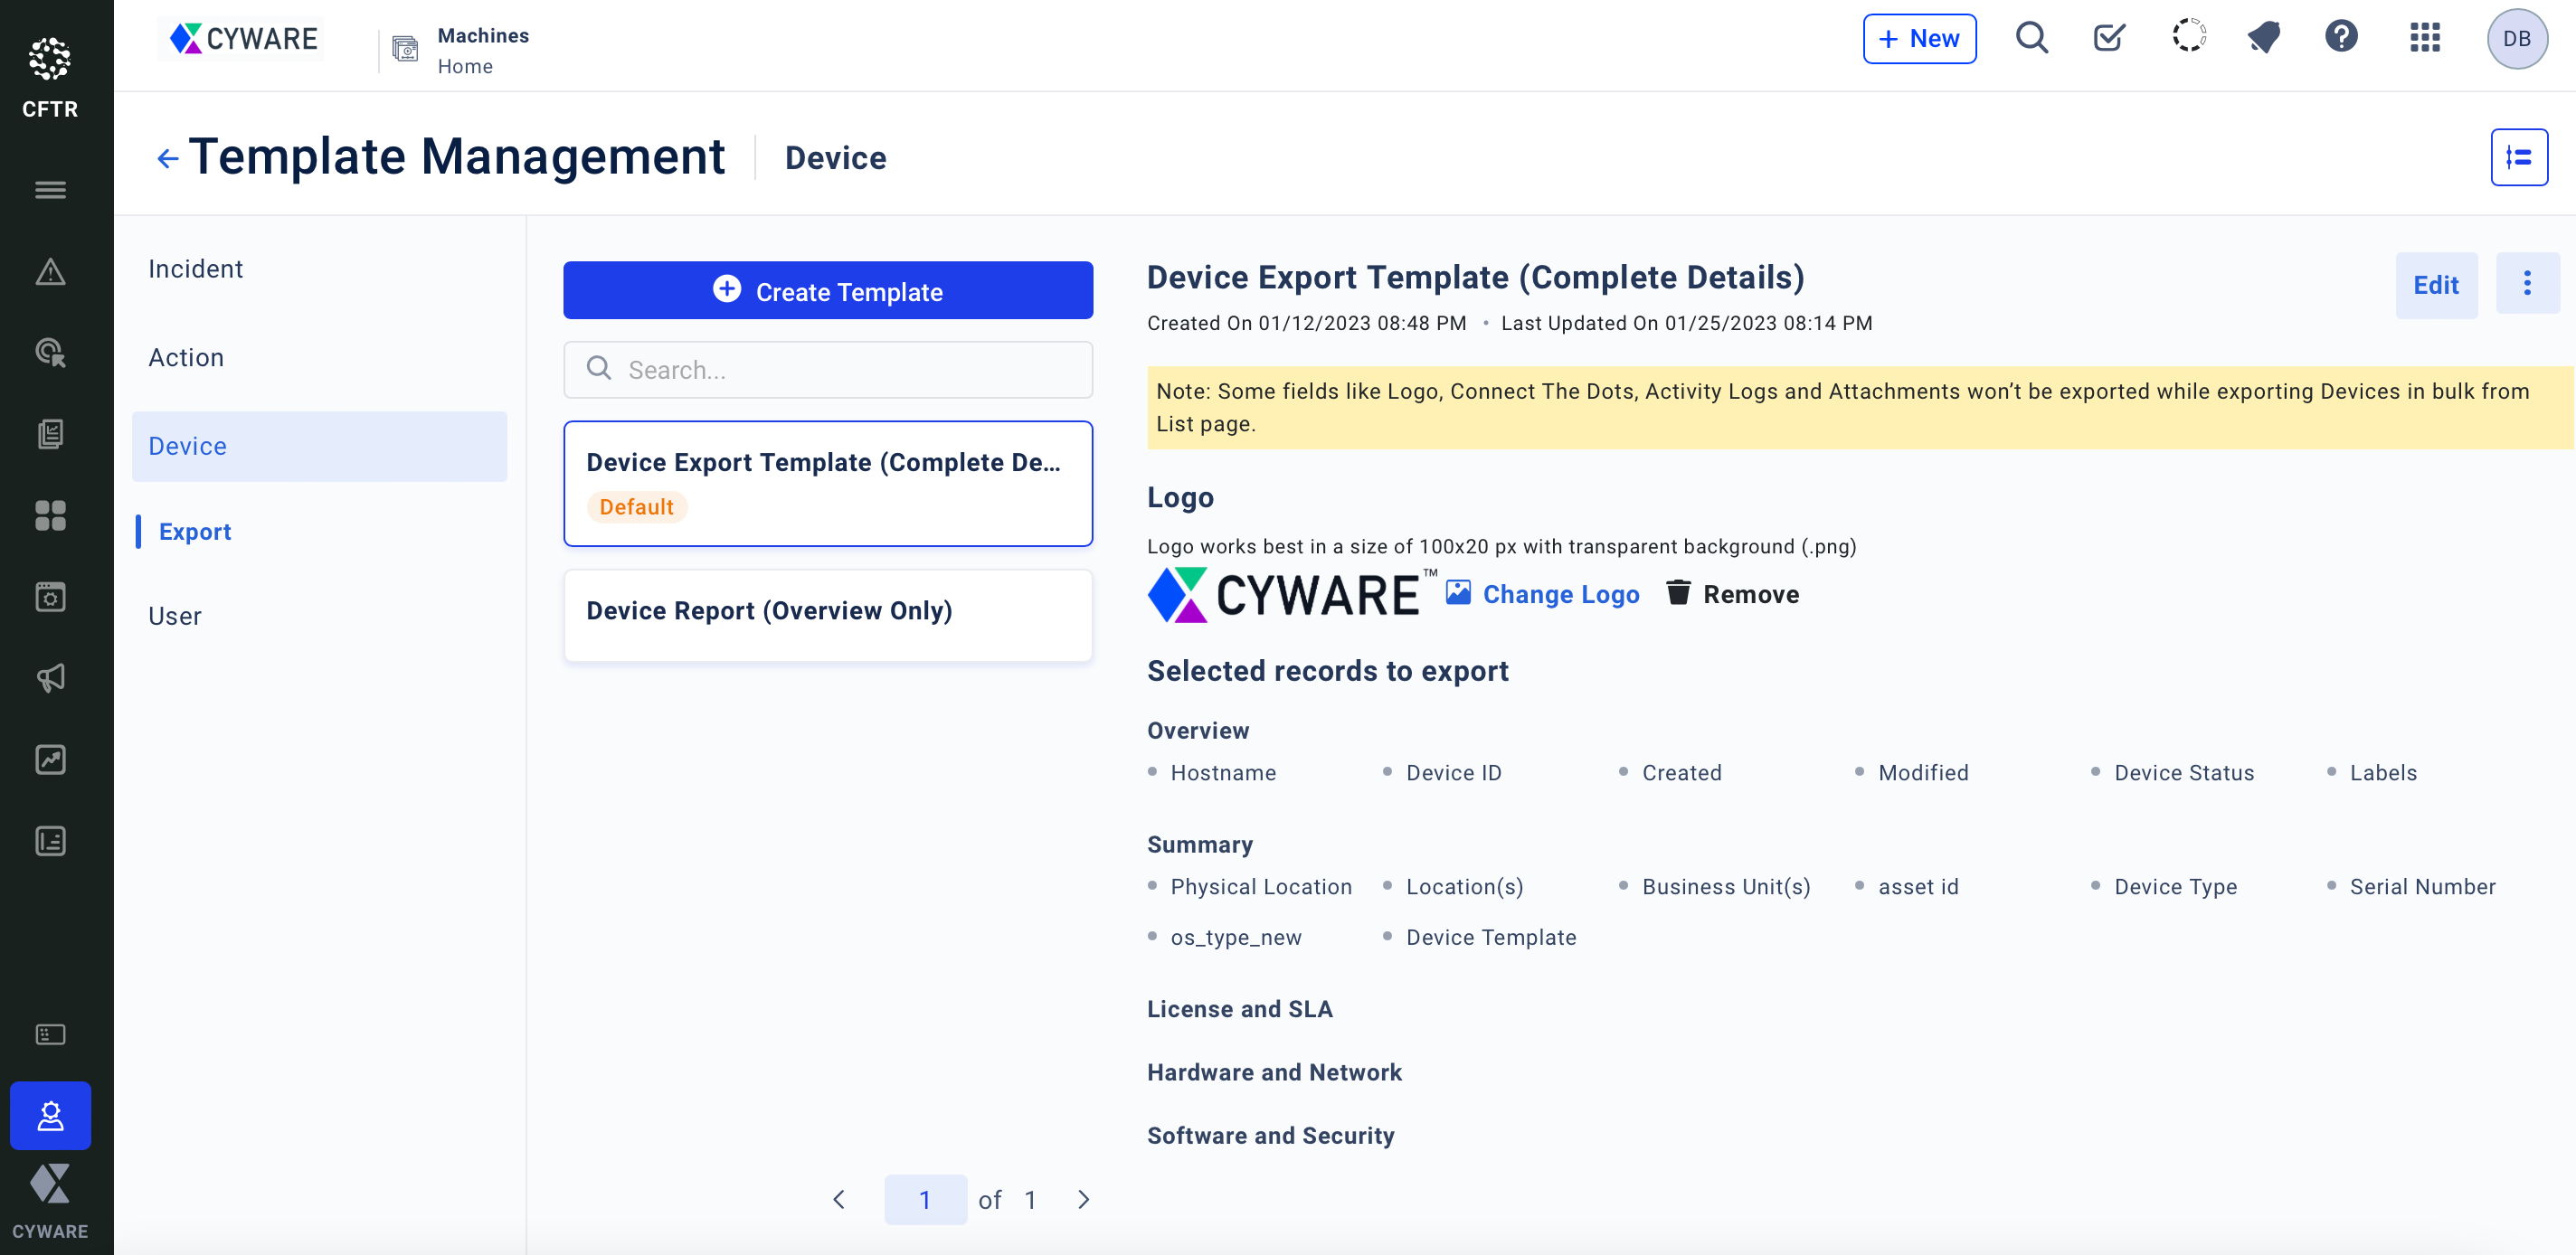Click the template Search input field
Image resolution: width=2576 pixels, height=1255 pixels.
point(827,370)
